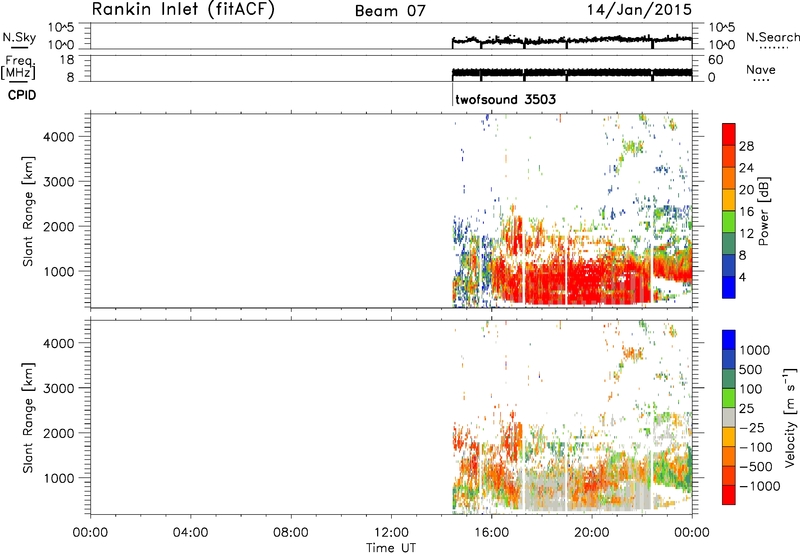Click the power colorbar value 4

click(743, 277)
